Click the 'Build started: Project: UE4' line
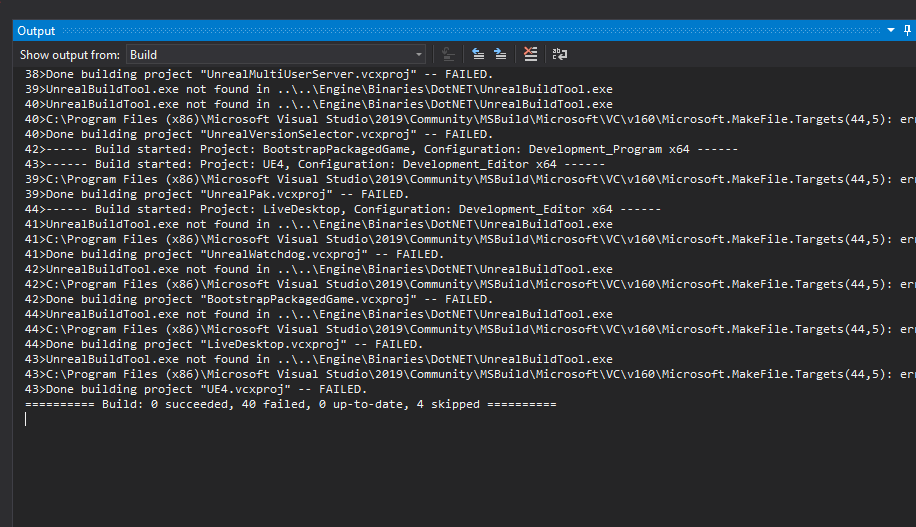916x527 pixels. click(x=315, y=164)
